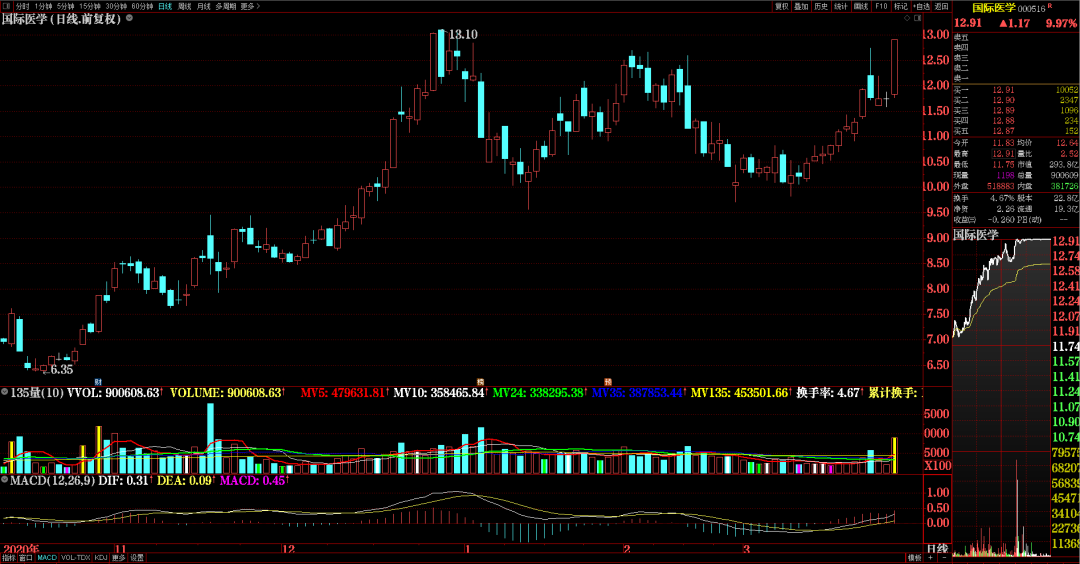Screen dimensions: 1080x564
Task: Select the MACD indicator tab
Action: pyautogui.click(x=47, y=558)
